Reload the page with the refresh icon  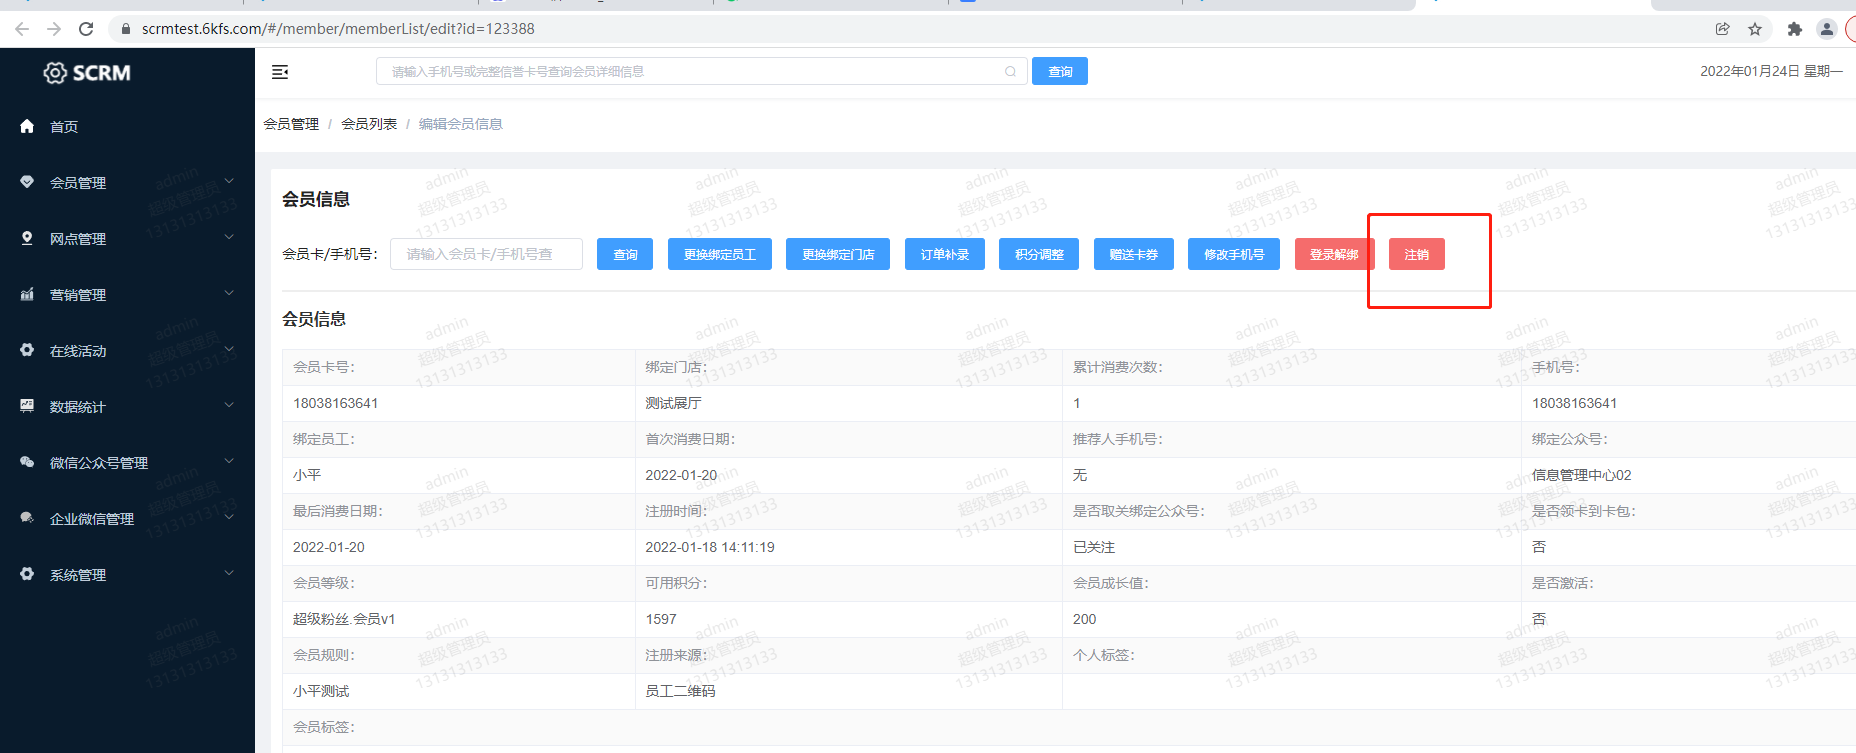86,29
